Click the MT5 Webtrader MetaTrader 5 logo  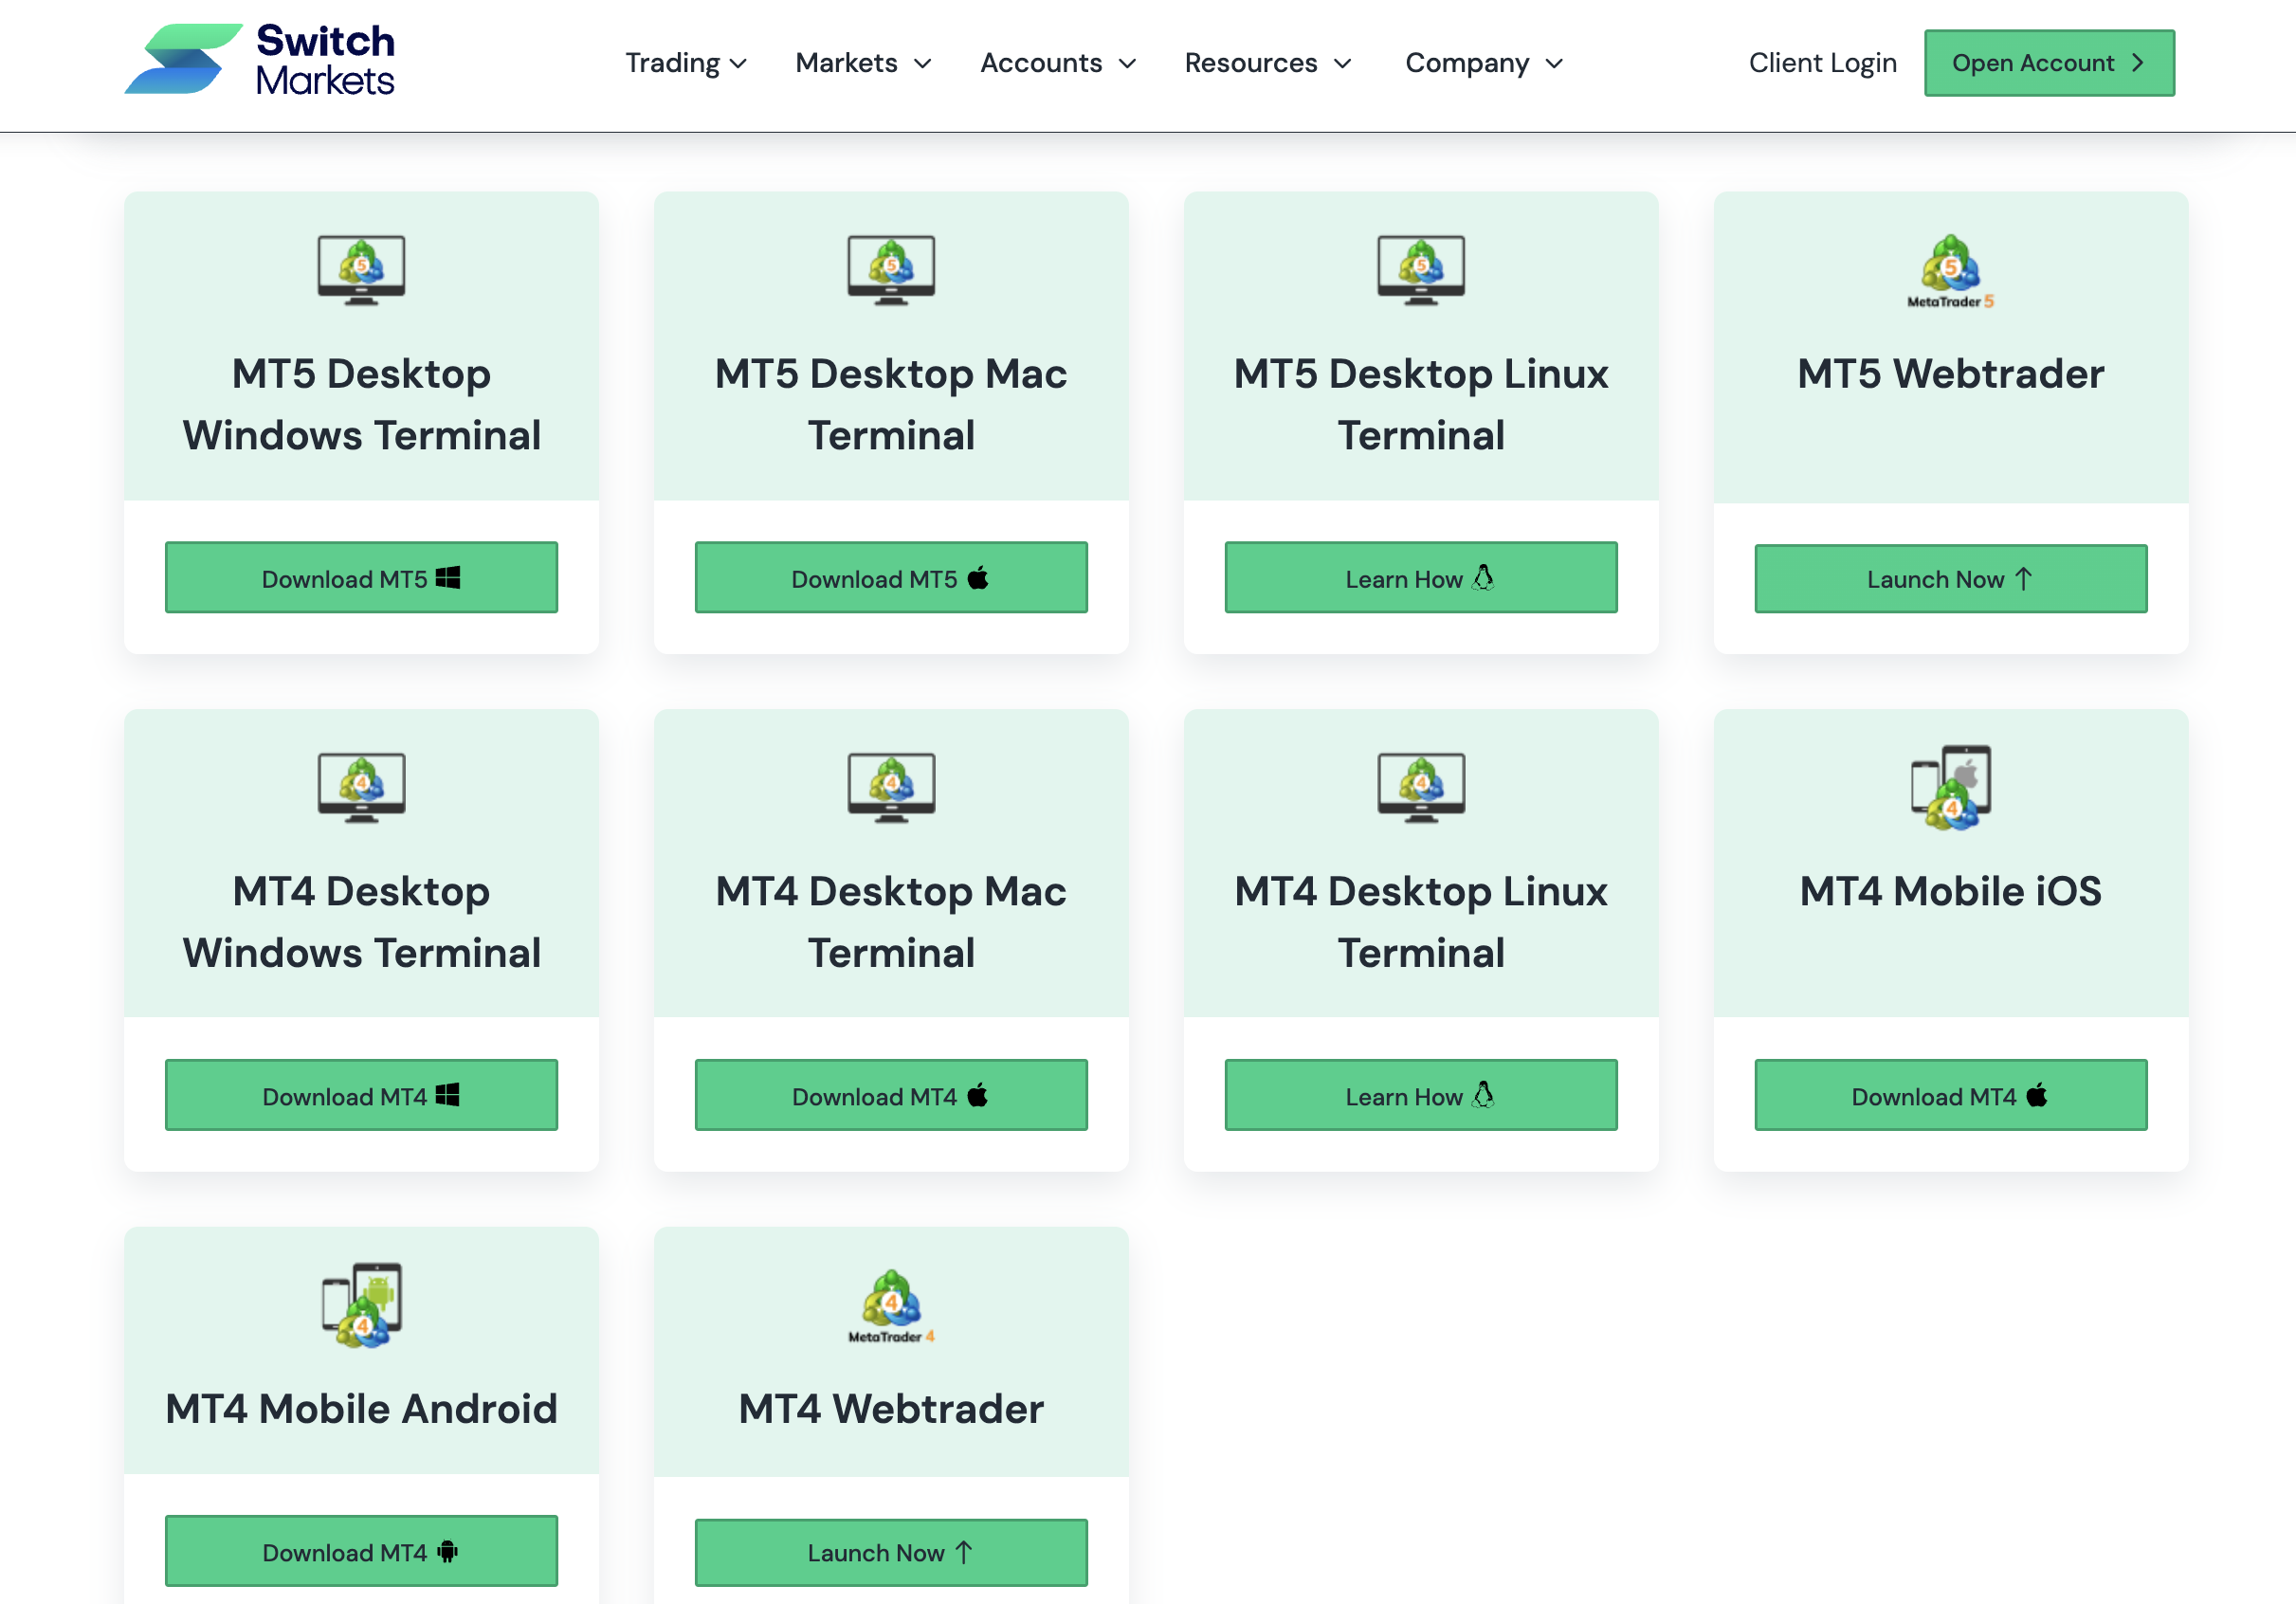[1950, 271]
